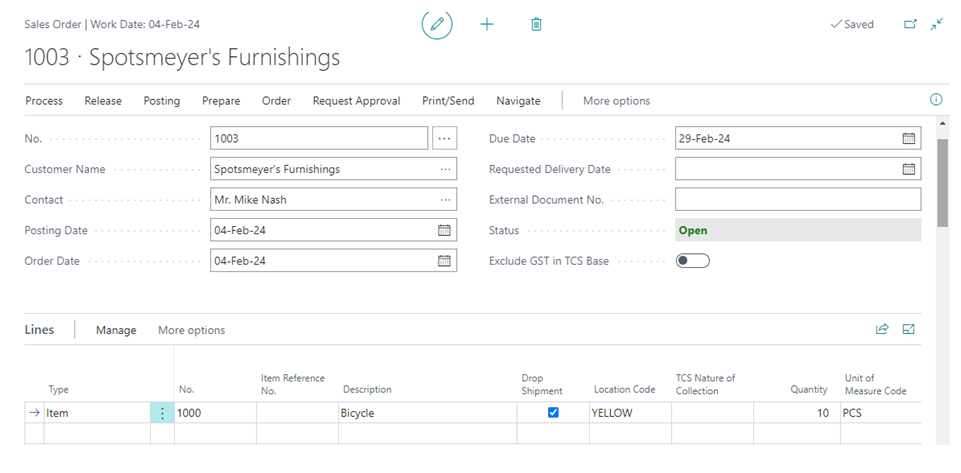This screenshot has height=473, width=961.
Task: Open the Process menu
Action: click(x=44, y=101)
